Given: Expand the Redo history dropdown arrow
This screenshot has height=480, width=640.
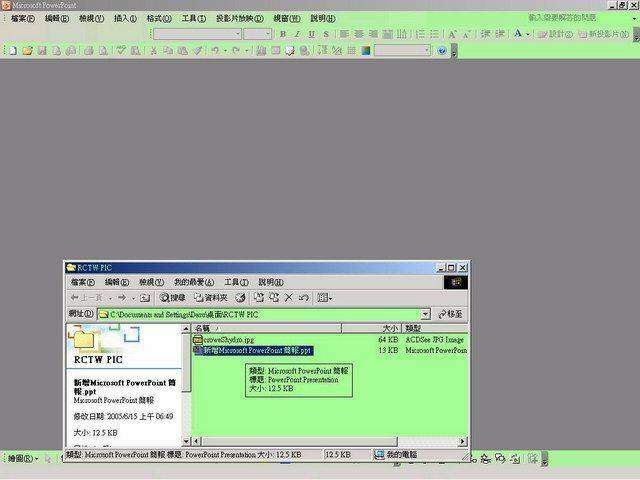Looking at the screenshot, I should click(x=246, y=51).
